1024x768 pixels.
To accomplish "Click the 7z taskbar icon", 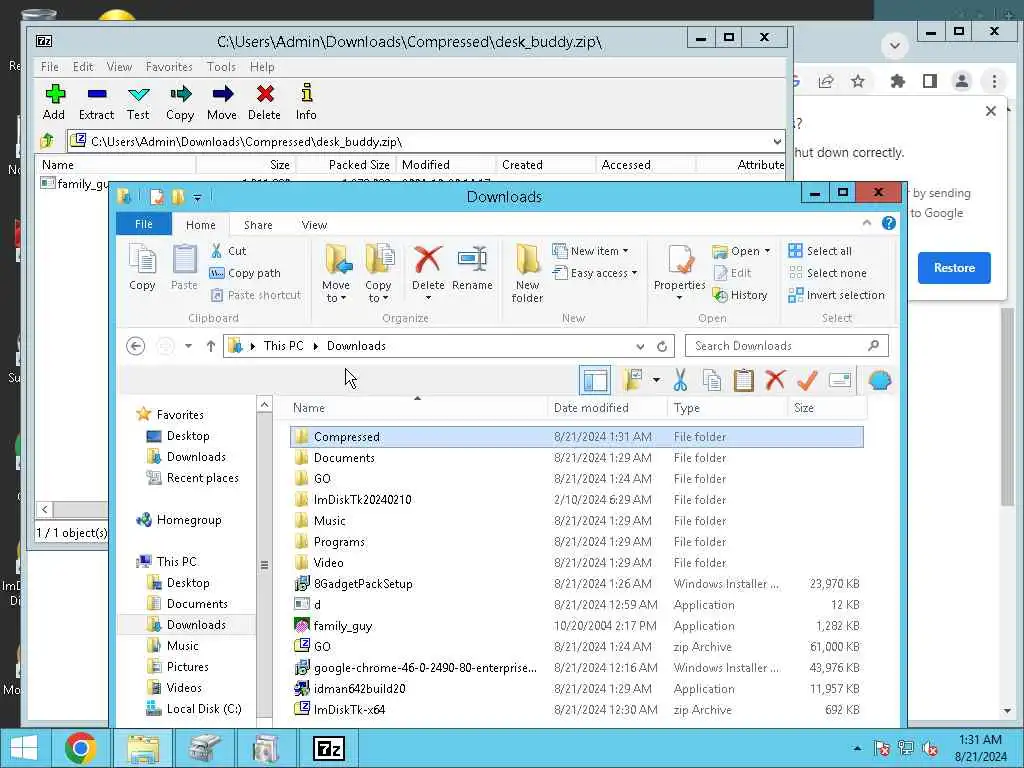I will coord(328,748).
